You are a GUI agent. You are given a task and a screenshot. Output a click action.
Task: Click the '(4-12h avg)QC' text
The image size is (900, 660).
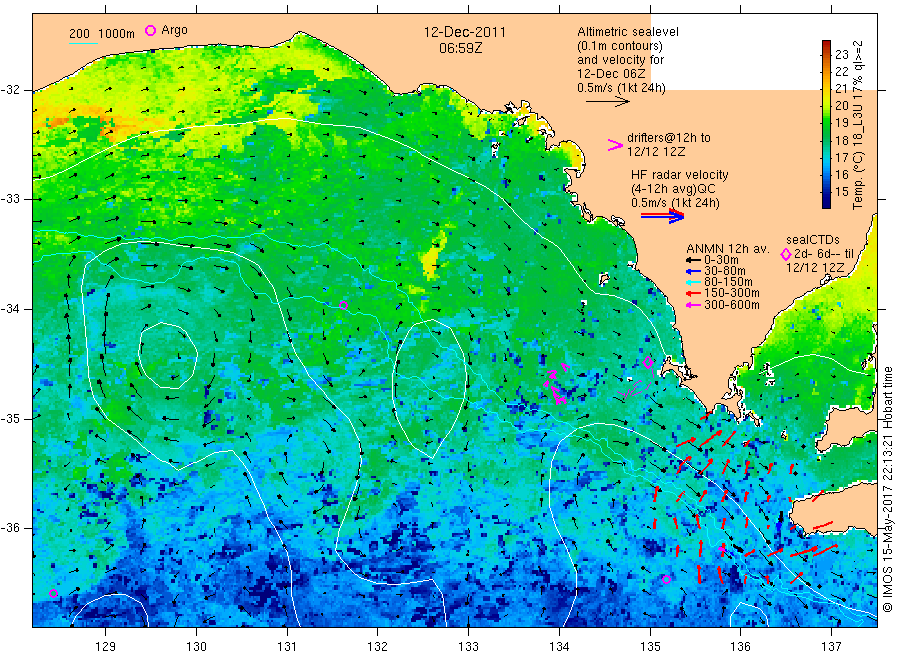[673, 189]
